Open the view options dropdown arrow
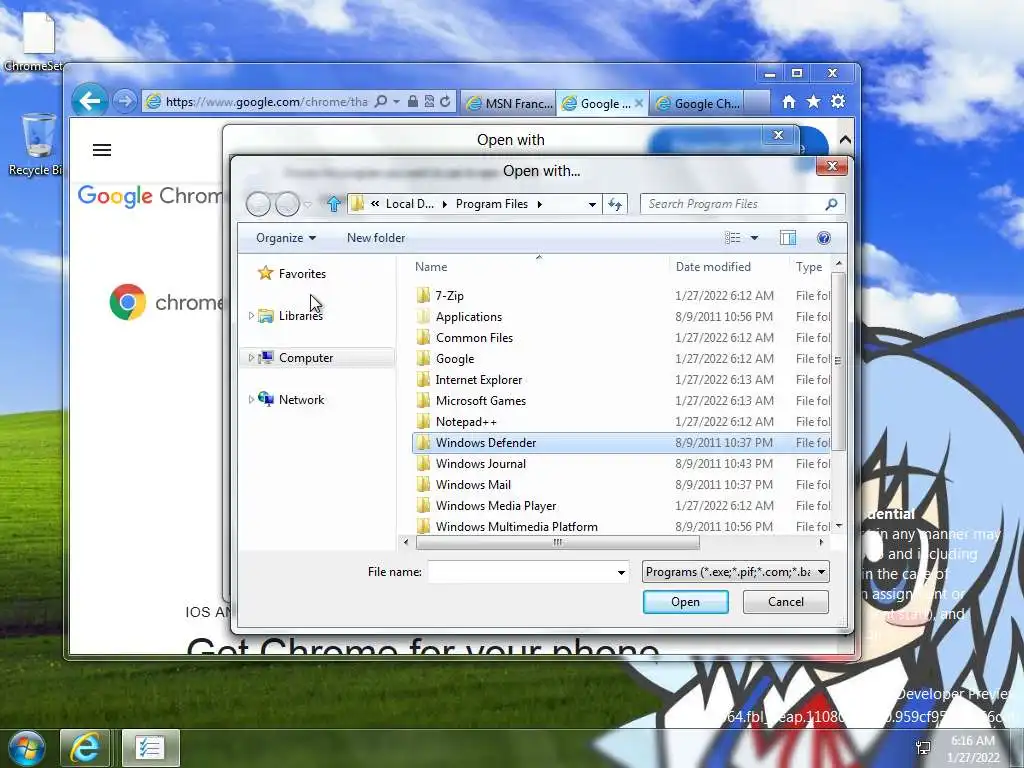The width and height of the screenshot is (1024, 768). [754, 238]
